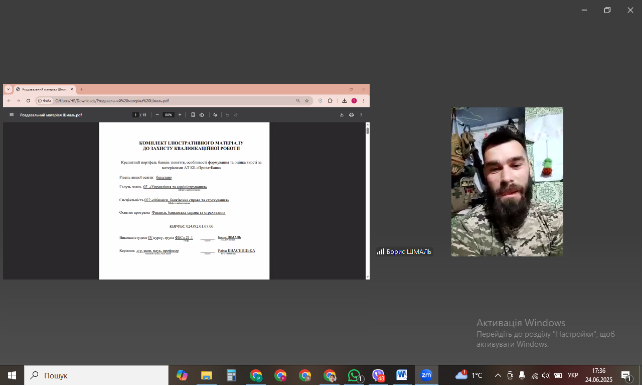Show hidden system tray icons
This screenshot has width=643, height=386.
tap(498, 375)
